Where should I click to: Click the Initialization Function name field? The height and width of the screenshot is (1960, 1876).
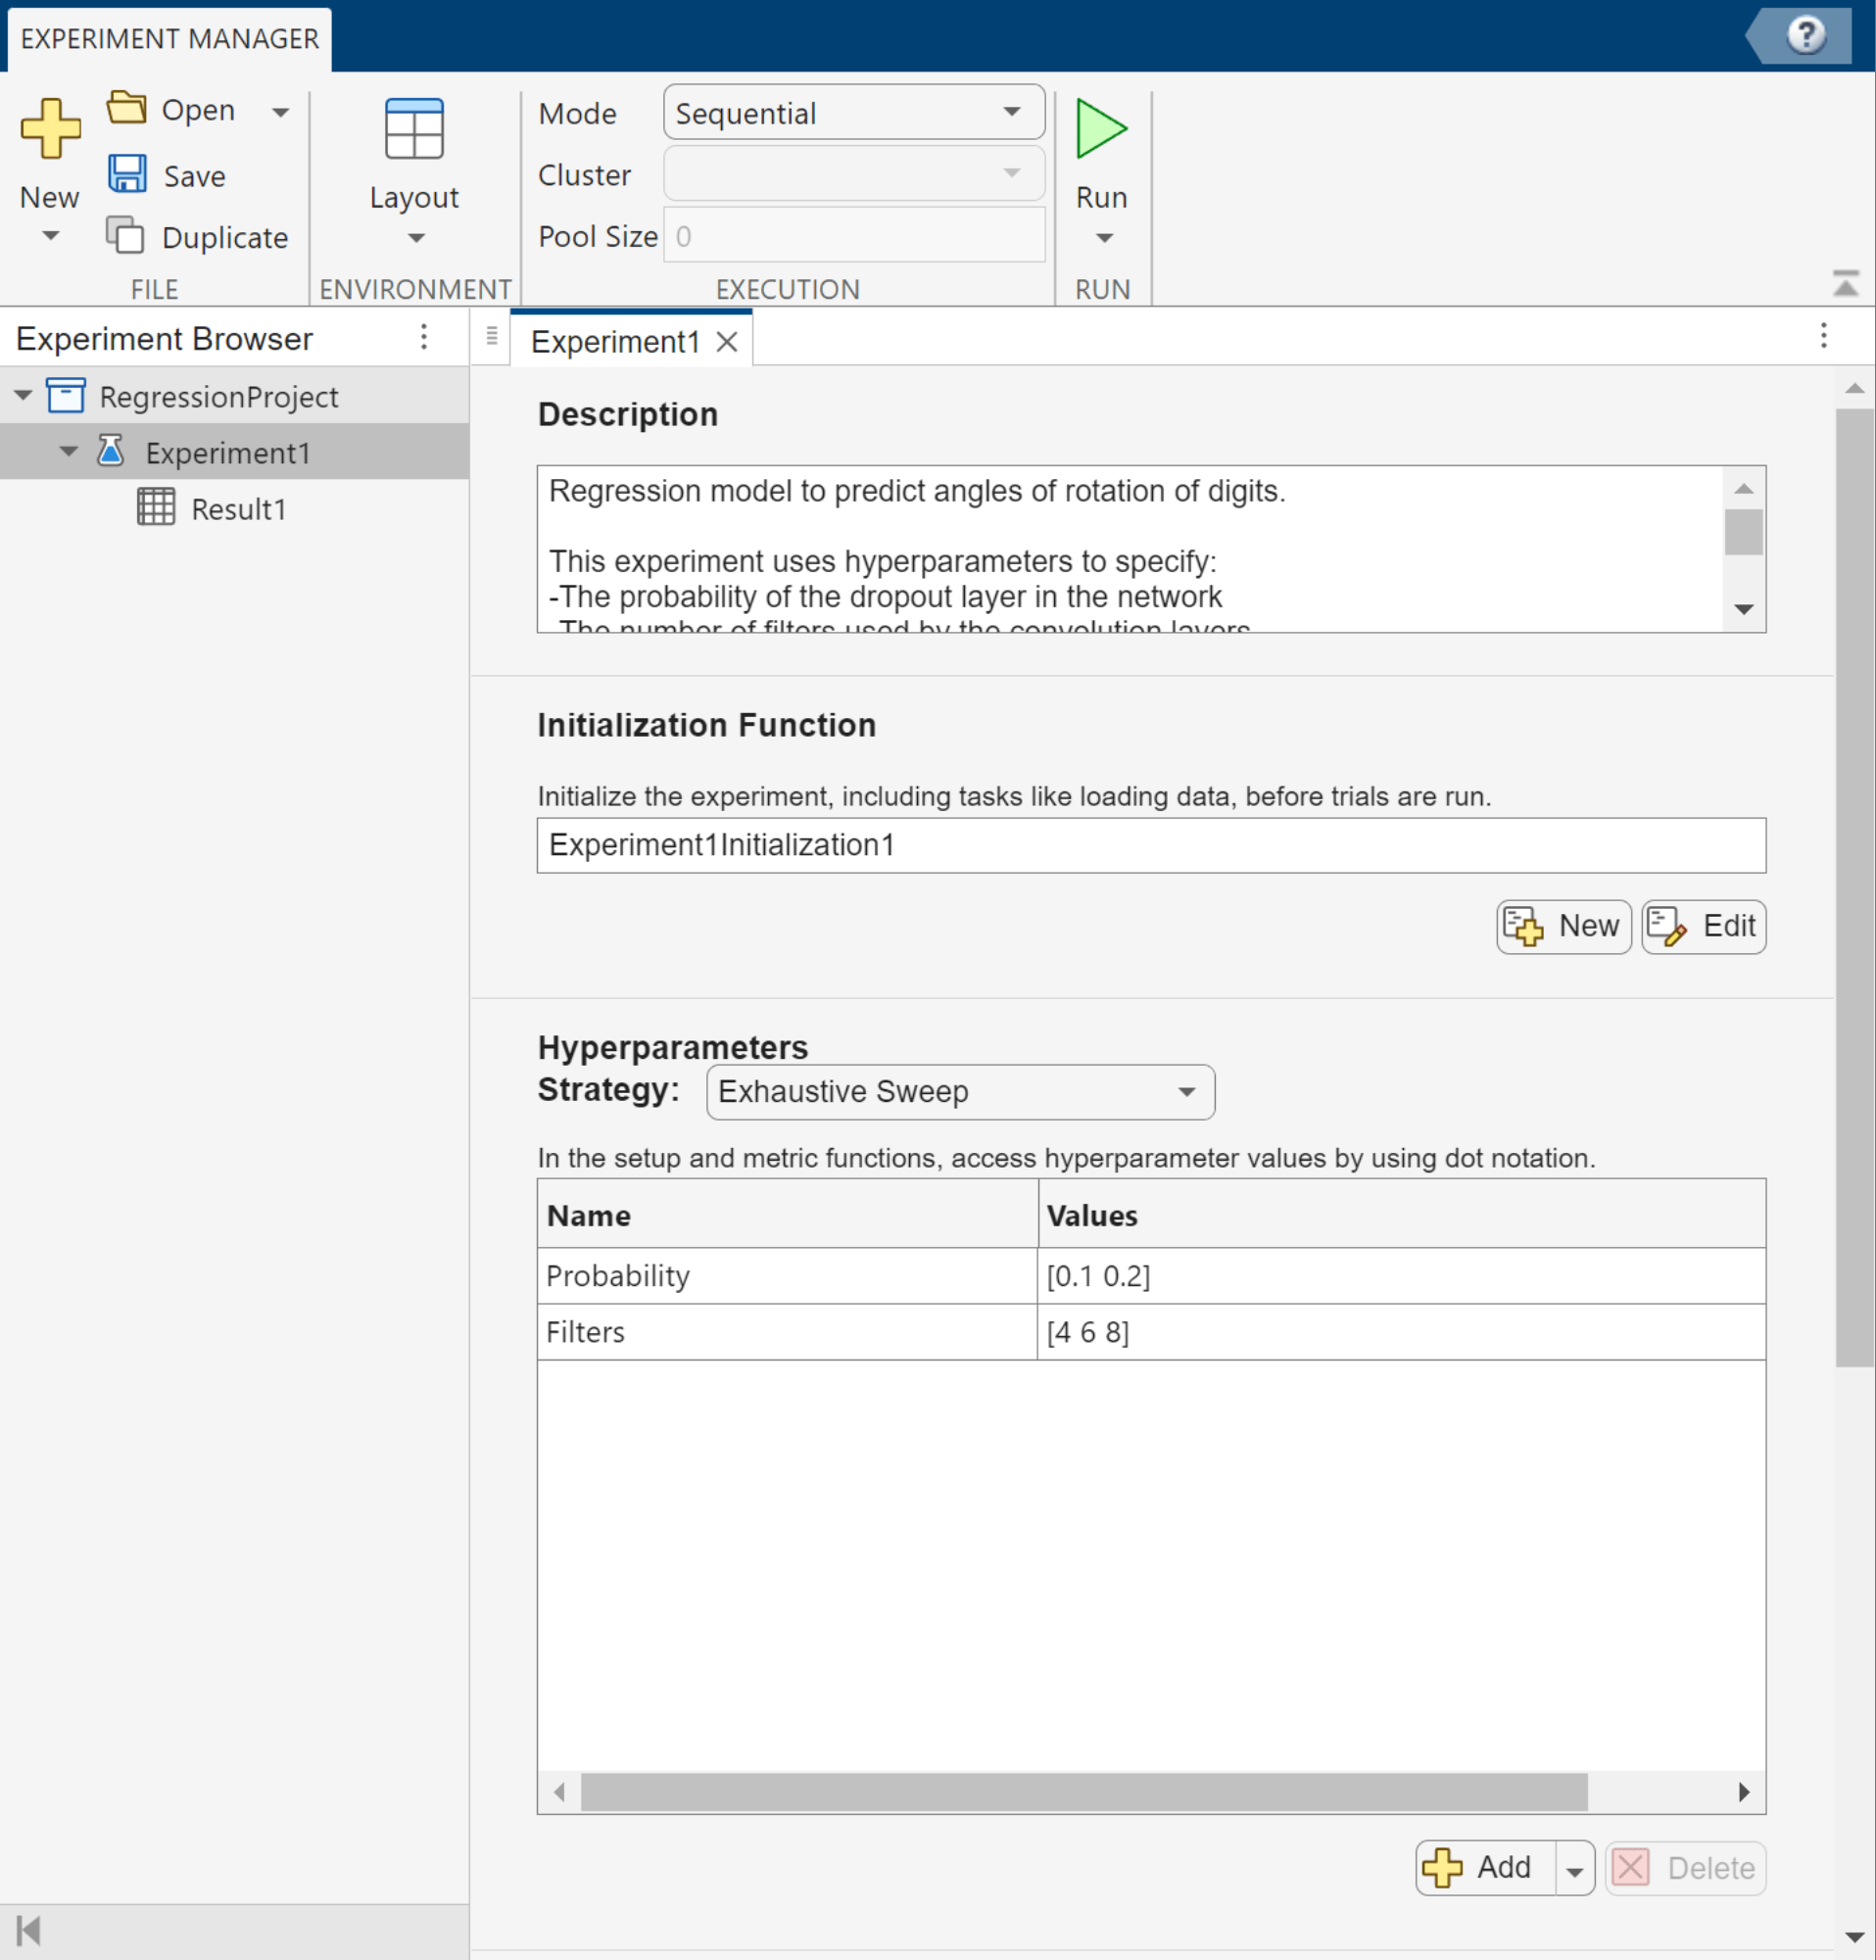tap(1150, 845)
